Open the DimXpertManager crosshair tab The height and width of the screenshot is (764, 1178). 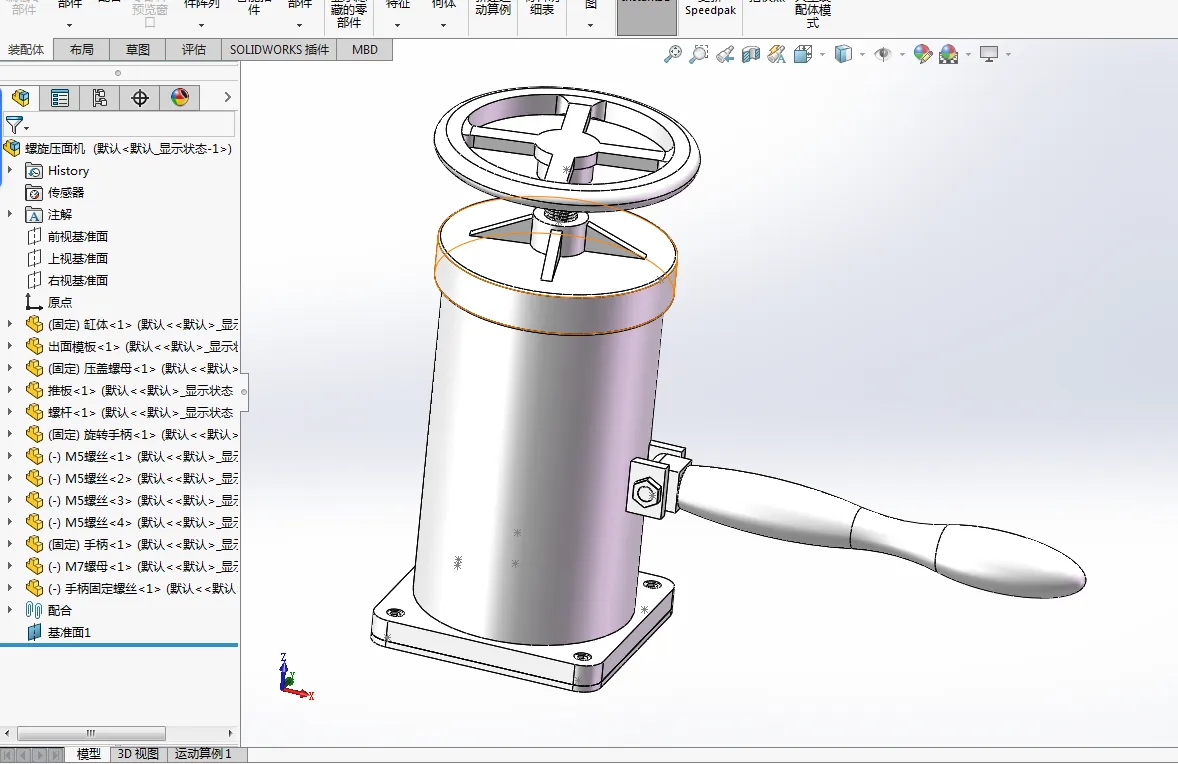pyautogui.click(x=140, y=97)
